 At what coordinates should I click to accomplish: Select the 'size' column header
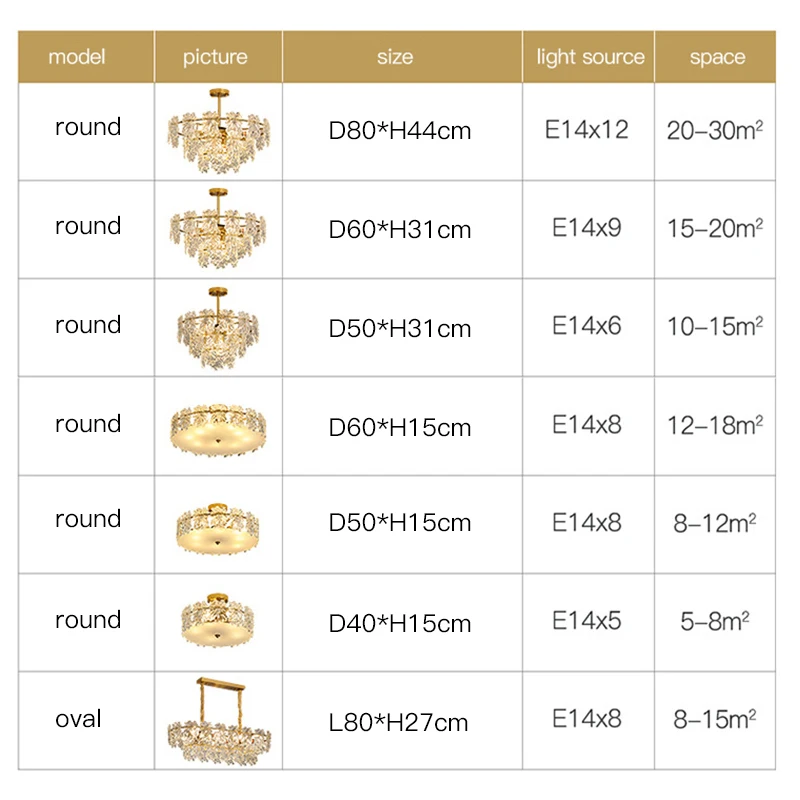(x=395, y=57)
